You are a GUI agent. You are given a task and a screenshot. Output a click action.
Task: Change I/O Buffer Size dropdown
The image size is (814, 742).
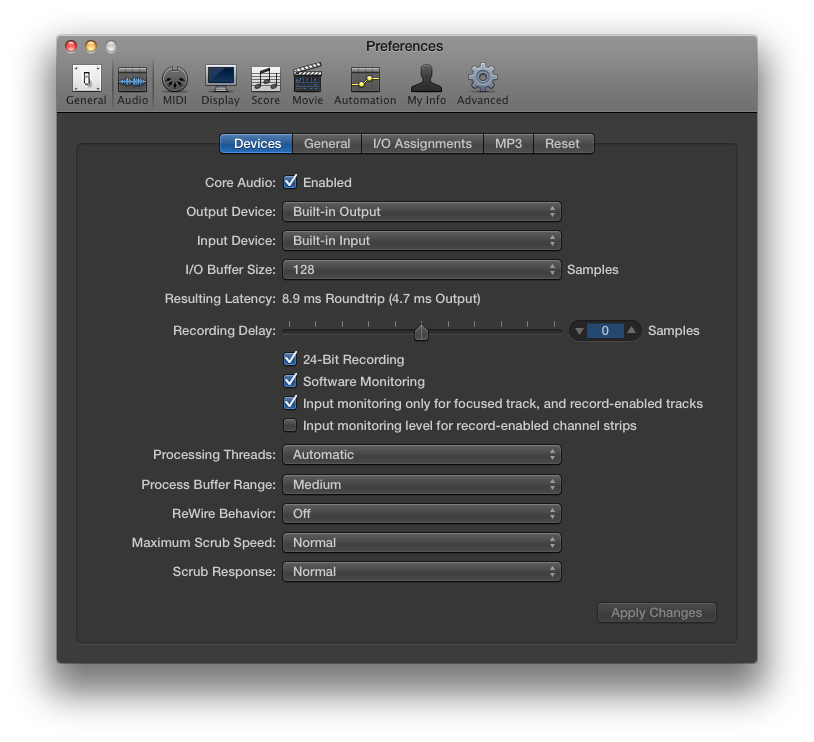coord(422,269)
